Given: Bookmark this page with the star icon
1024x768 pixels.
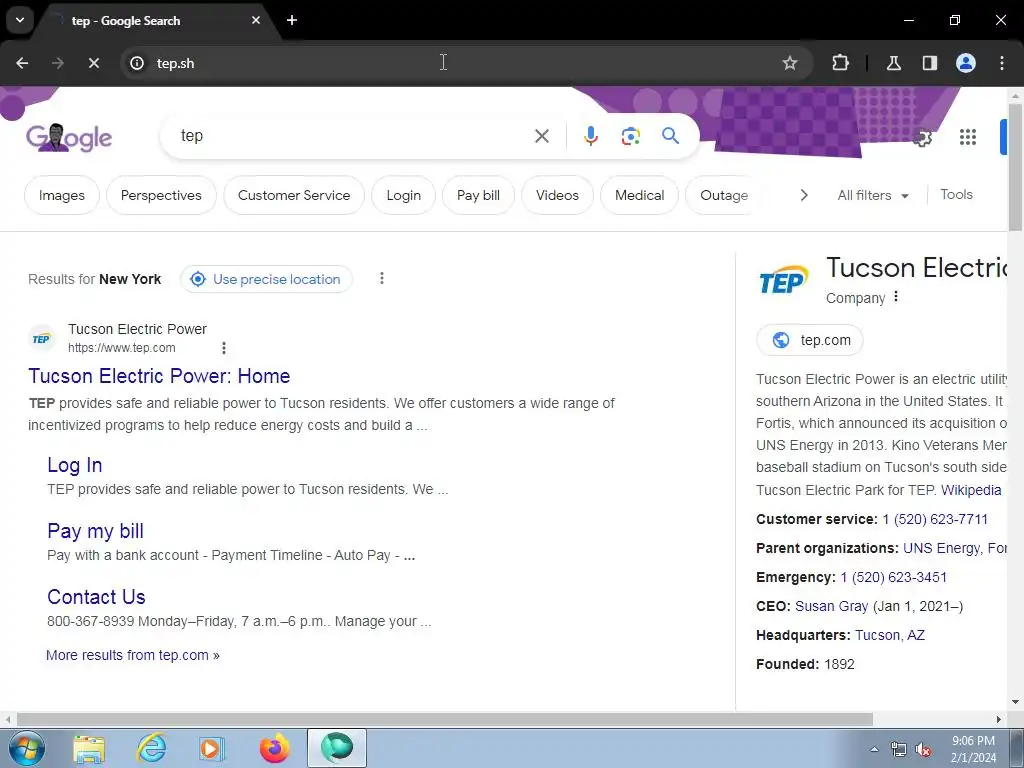Looking at the screenshot, I should tap(790, 63).
